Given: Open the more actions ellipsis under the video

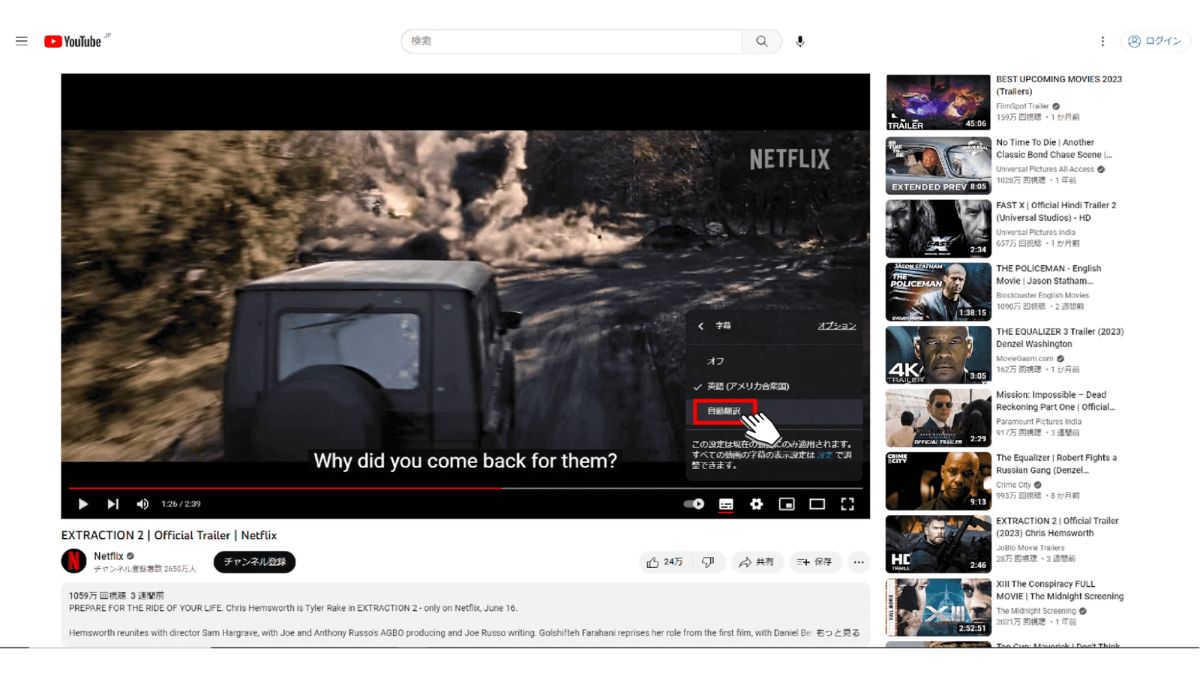Looking at the screenshot, I should click(858, 562).
